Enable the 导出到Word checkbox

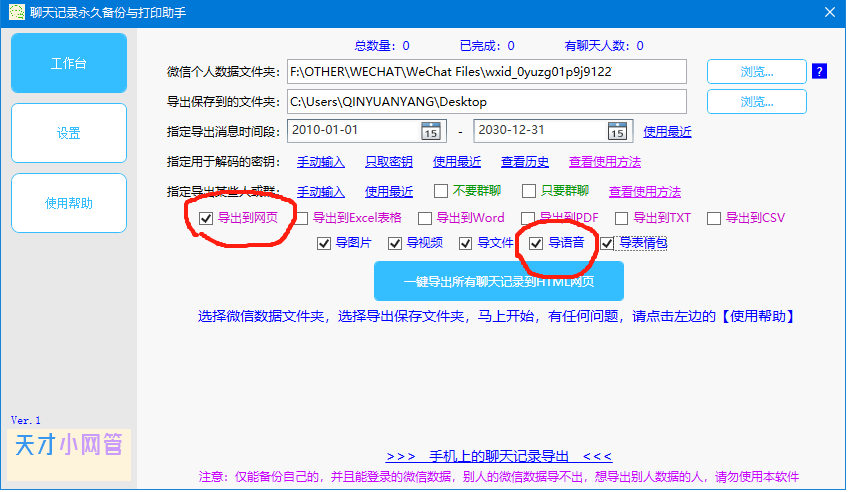pos(425,218)
